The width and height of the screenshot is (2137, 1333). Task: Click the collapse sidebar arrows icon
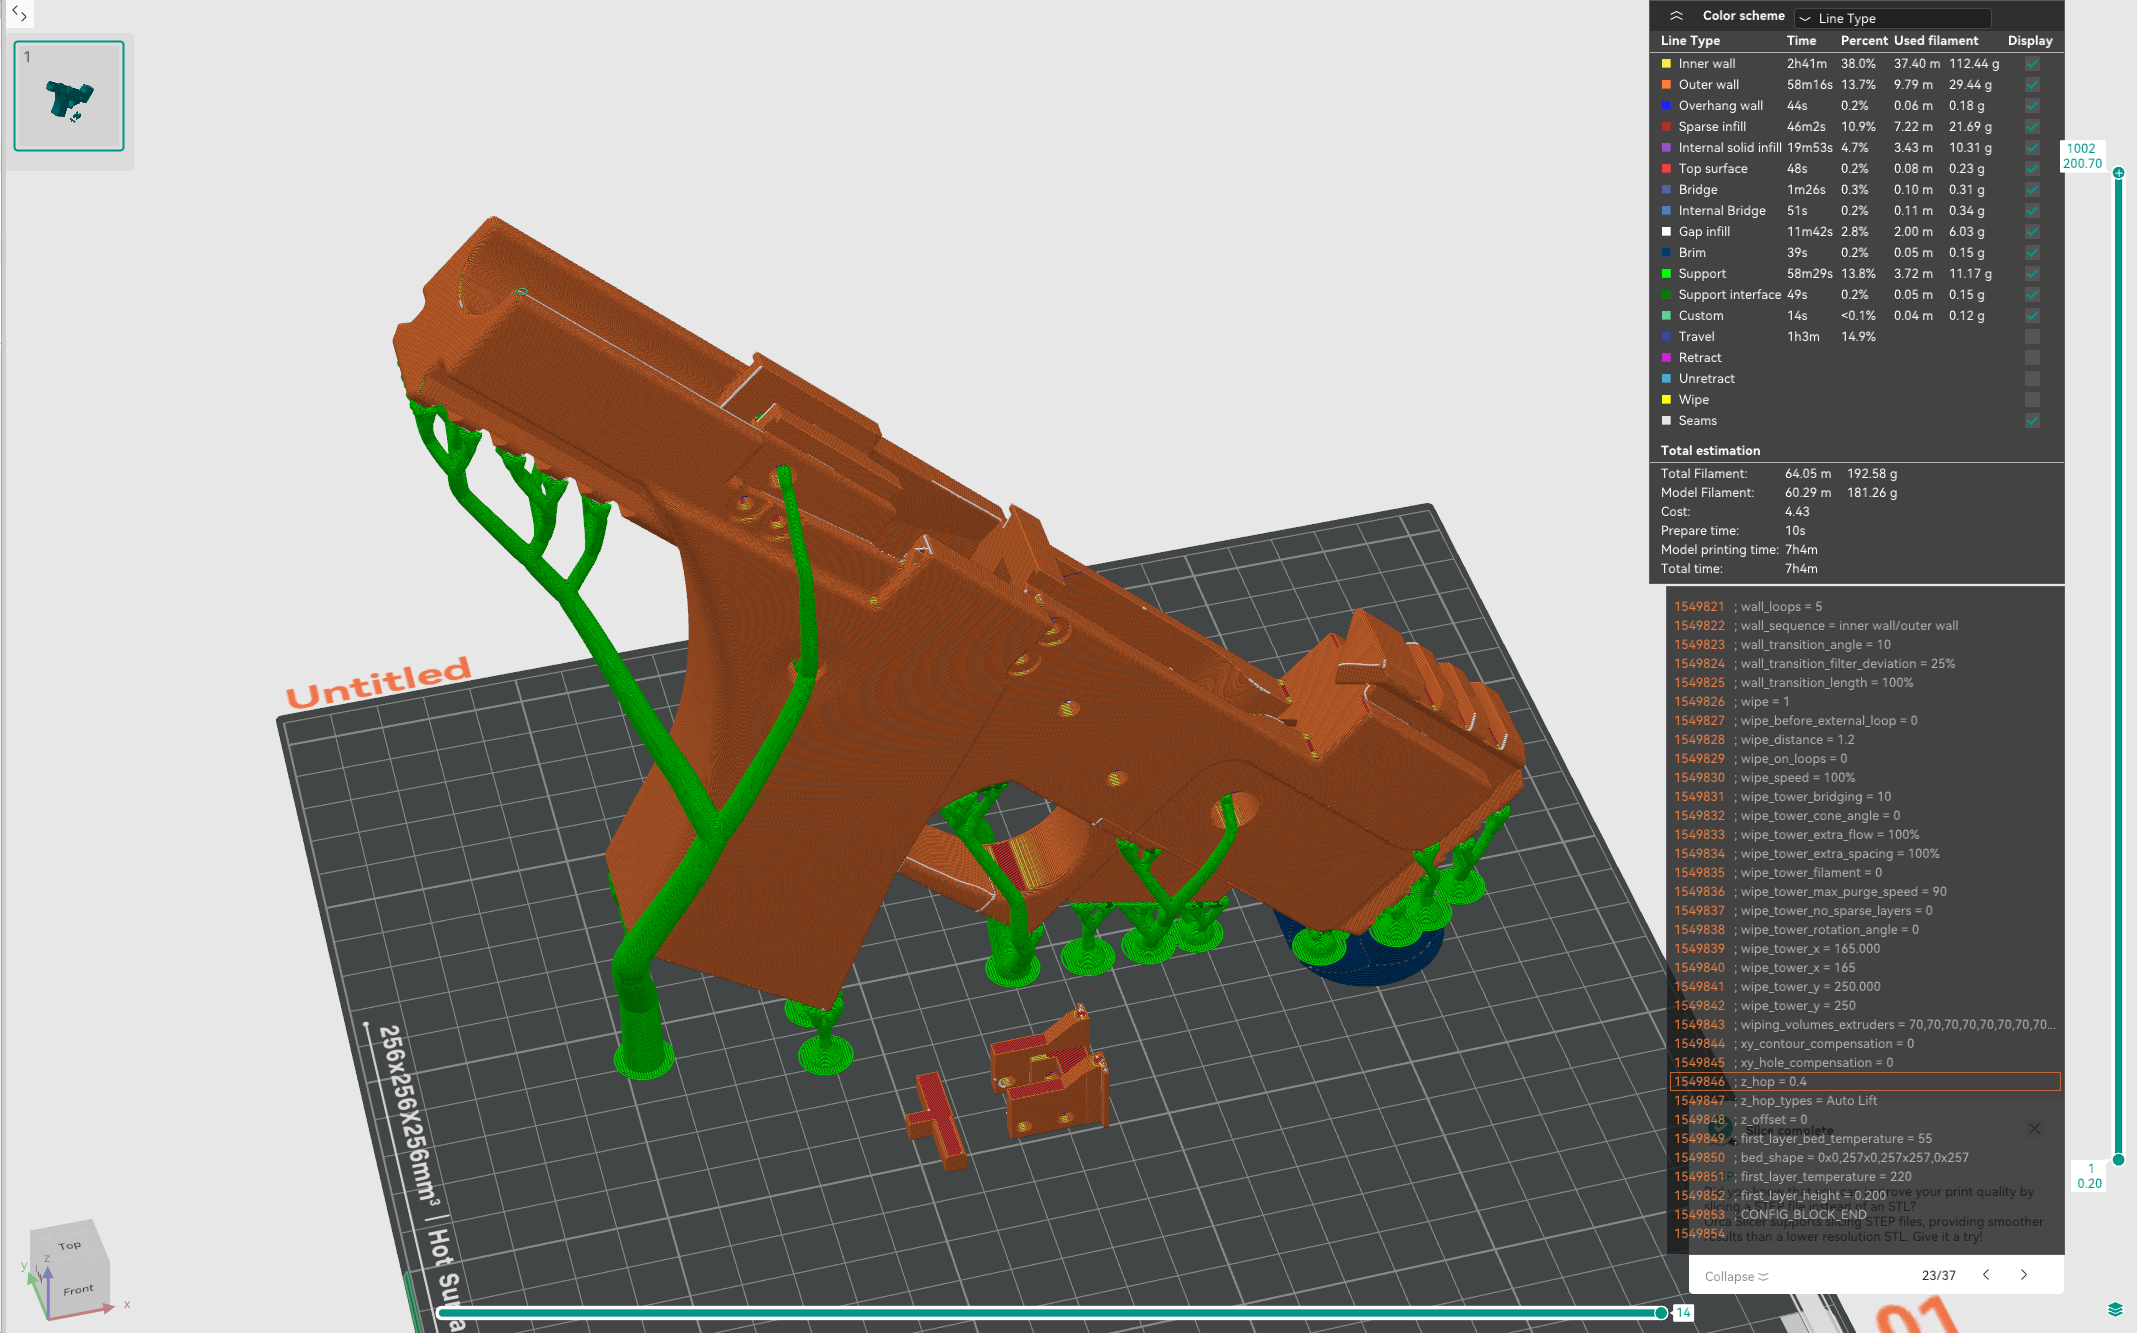tap(19, 13)
